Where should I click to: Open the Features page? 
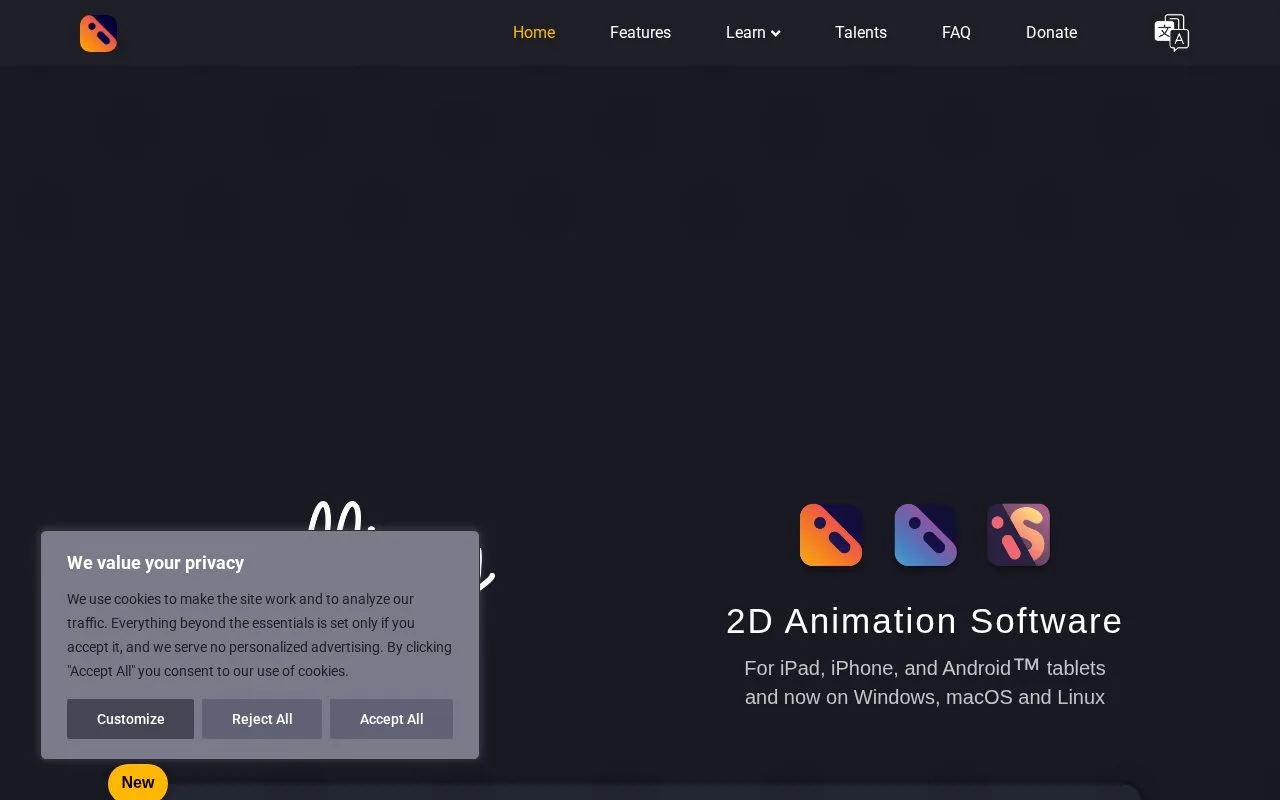pos(640,33)
